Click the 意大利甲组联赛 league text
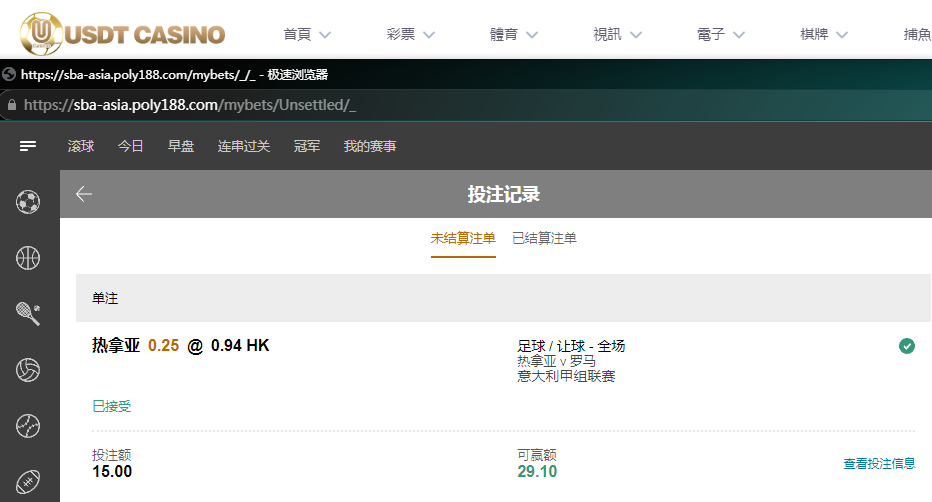The image size is (932, 502). 566,376
